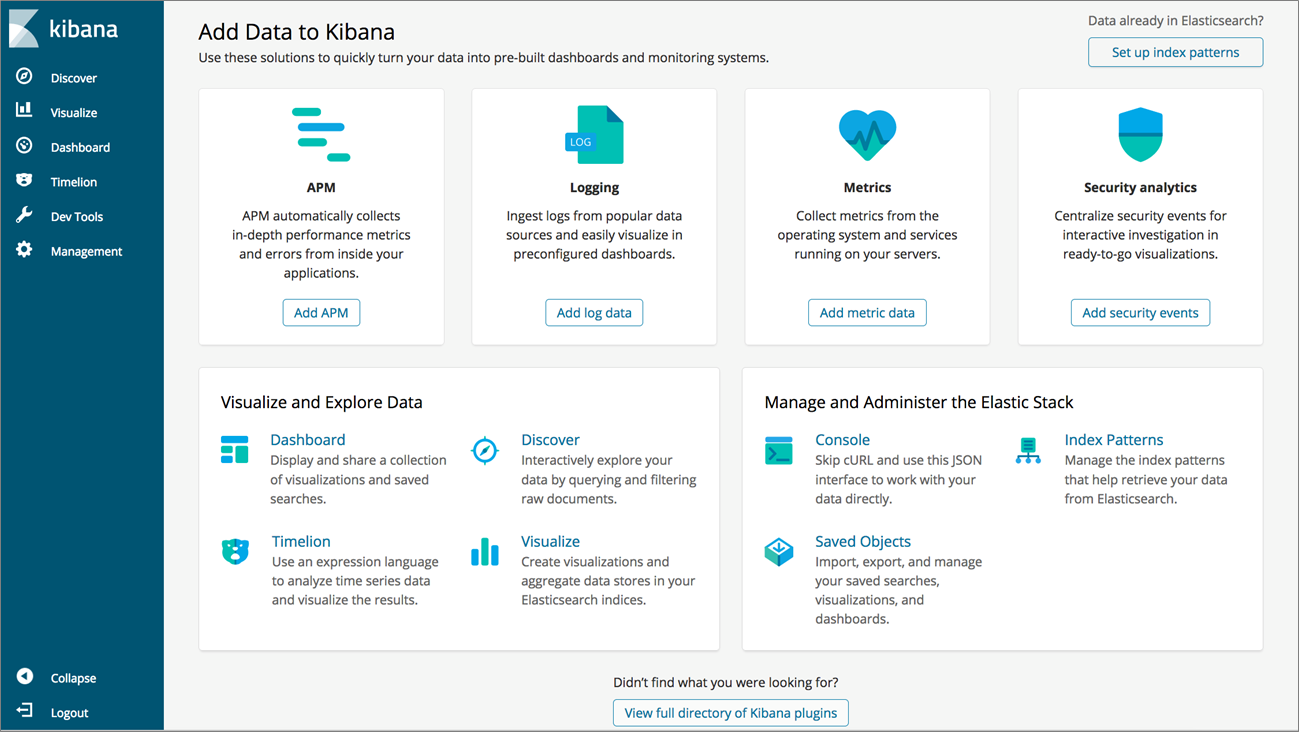The width and height of the screenshot is (1299, 732).
Task: Click the Visualize bar chart icon in sidebar
Action: [x=24, y=112]
